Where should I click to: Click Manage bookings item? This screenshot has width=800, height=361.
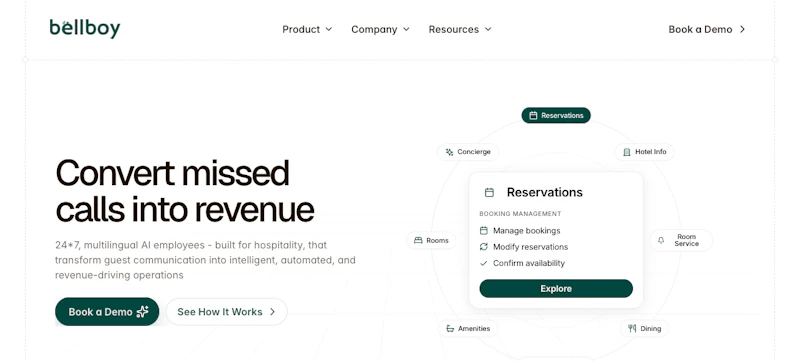(x=527, y=230)
